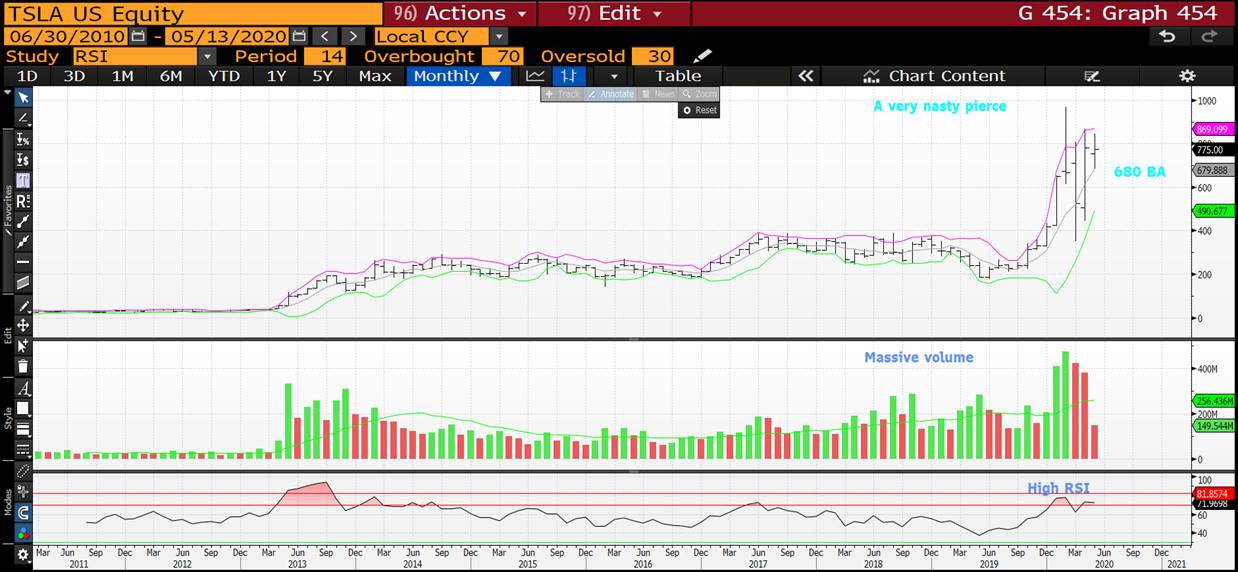Open the line thickness style icon
This screenshot has height=572, width=1238.
pos(22,429)
